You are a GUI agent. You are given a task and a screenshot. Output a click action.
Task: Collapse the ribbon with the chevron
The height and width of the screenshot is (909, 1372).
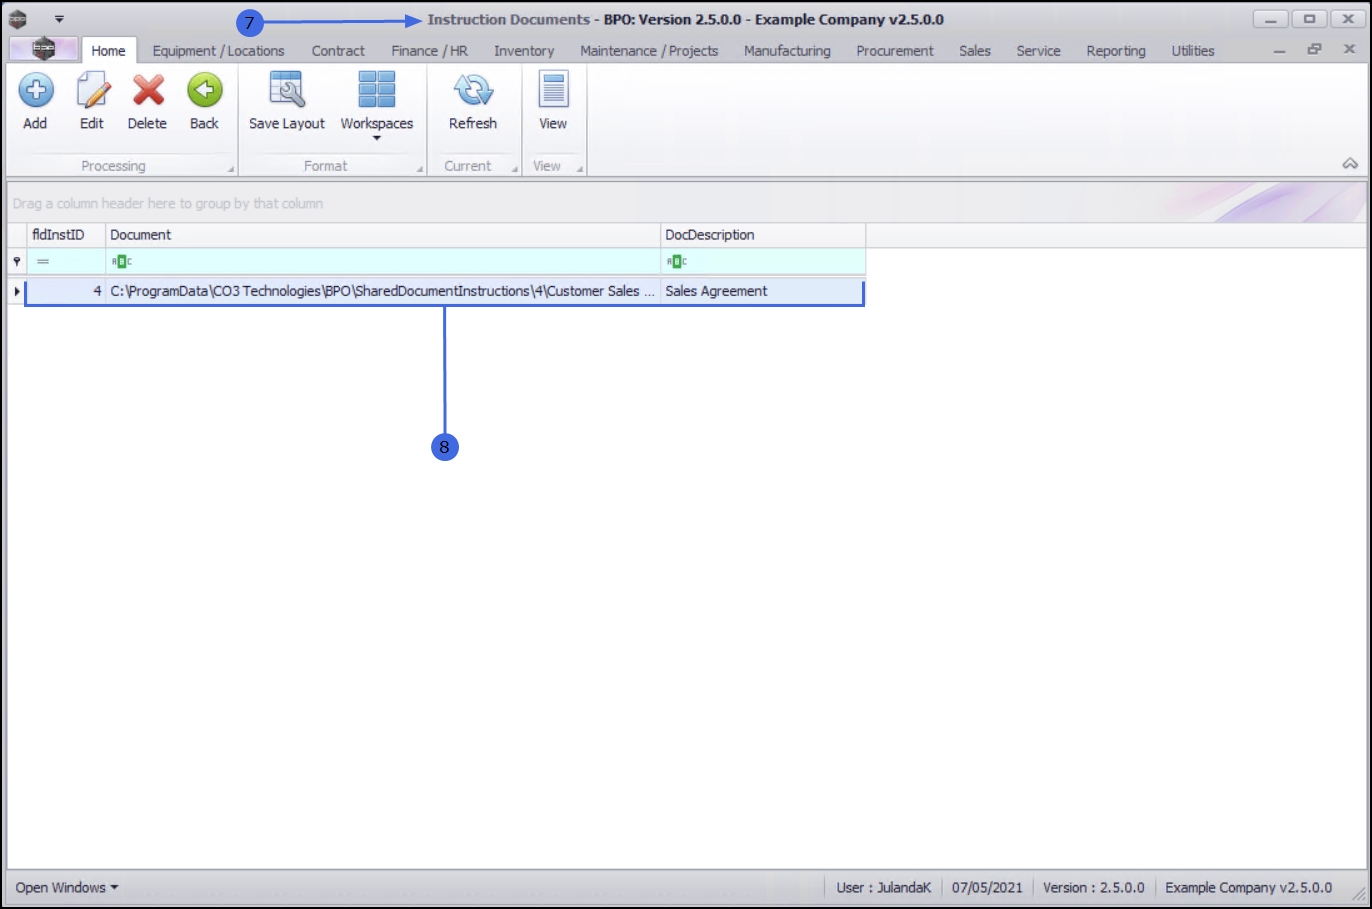click(x=1350, y=164)
